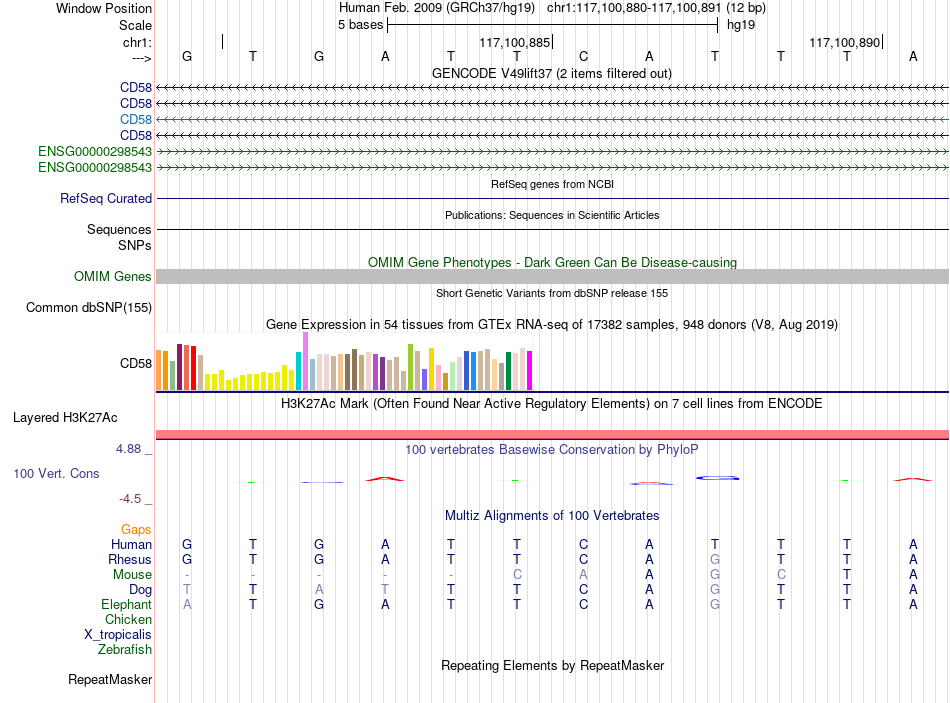Screen dimensions: 950x703
Task: Click the CD58 GTEx expression label
Action: [x=136, y=364]
